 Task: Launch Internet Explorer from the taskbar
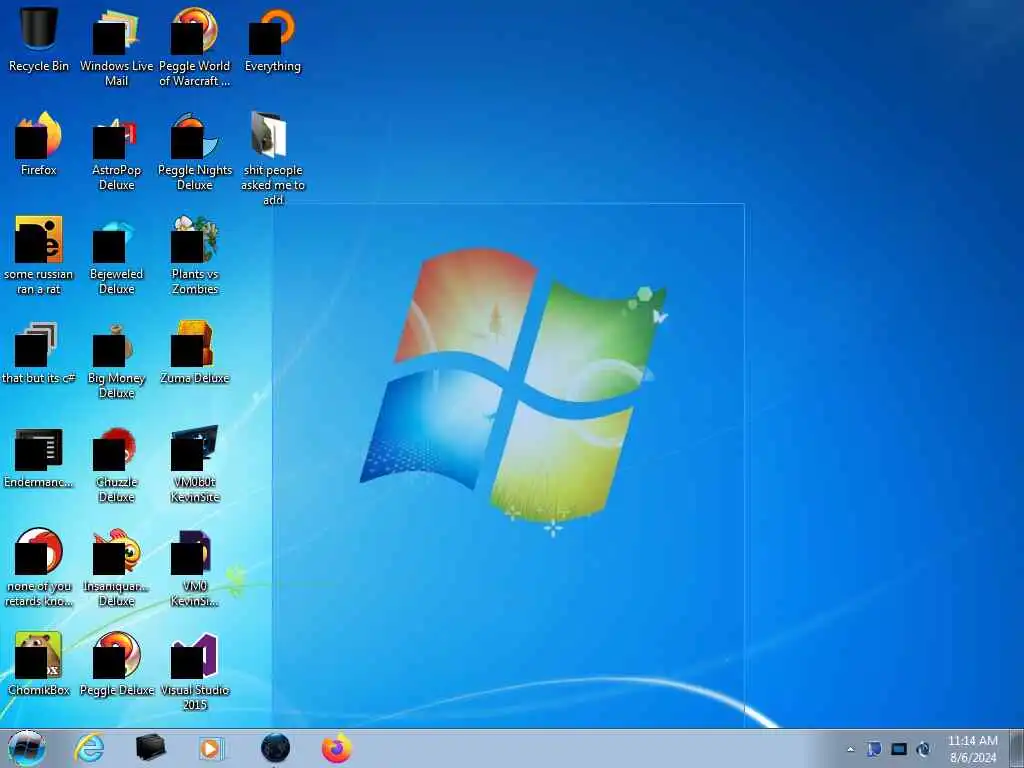pos(89,748)
